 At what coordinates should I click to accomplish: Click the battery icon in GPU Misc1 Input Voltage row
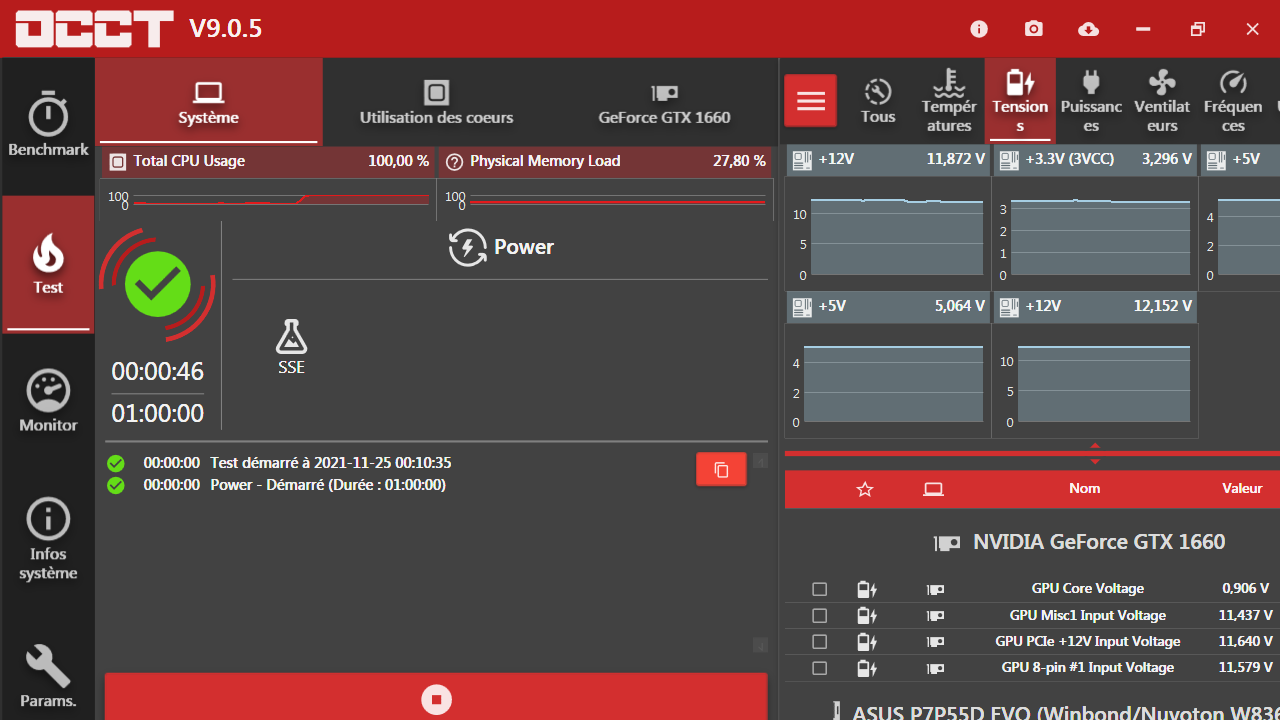click(867, 615)
